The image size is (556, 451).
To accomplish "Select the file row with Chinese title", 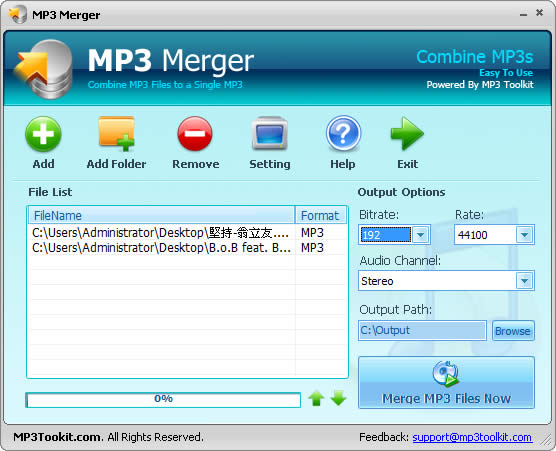I will coord(187,233).
